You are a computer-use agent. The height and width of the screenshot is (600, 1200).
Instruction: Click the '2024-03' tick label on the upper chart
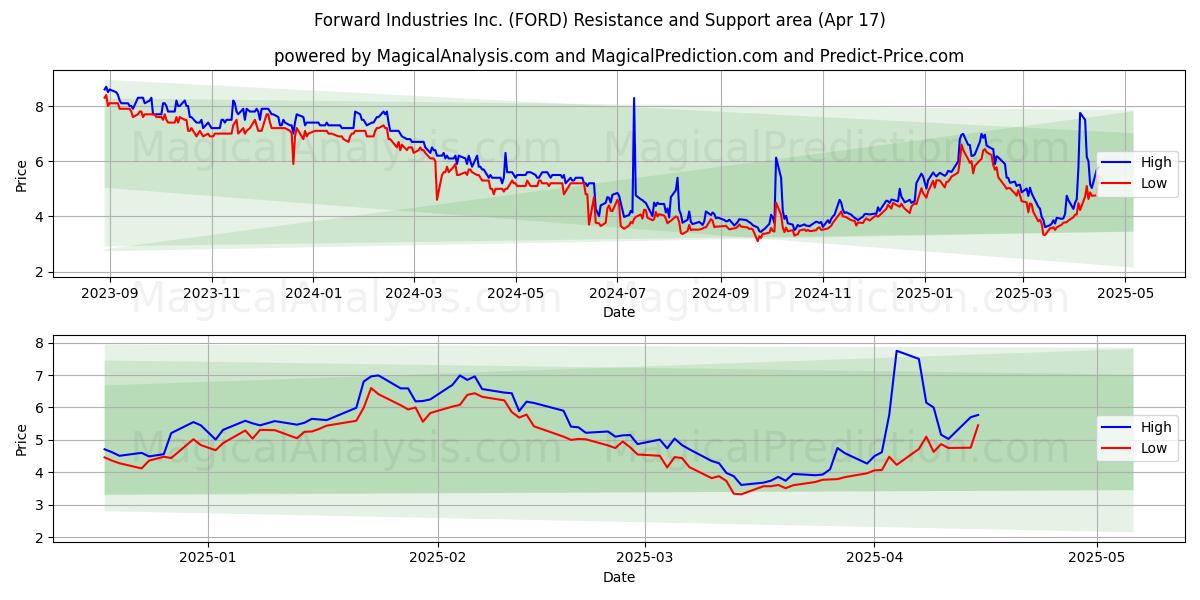413,294
